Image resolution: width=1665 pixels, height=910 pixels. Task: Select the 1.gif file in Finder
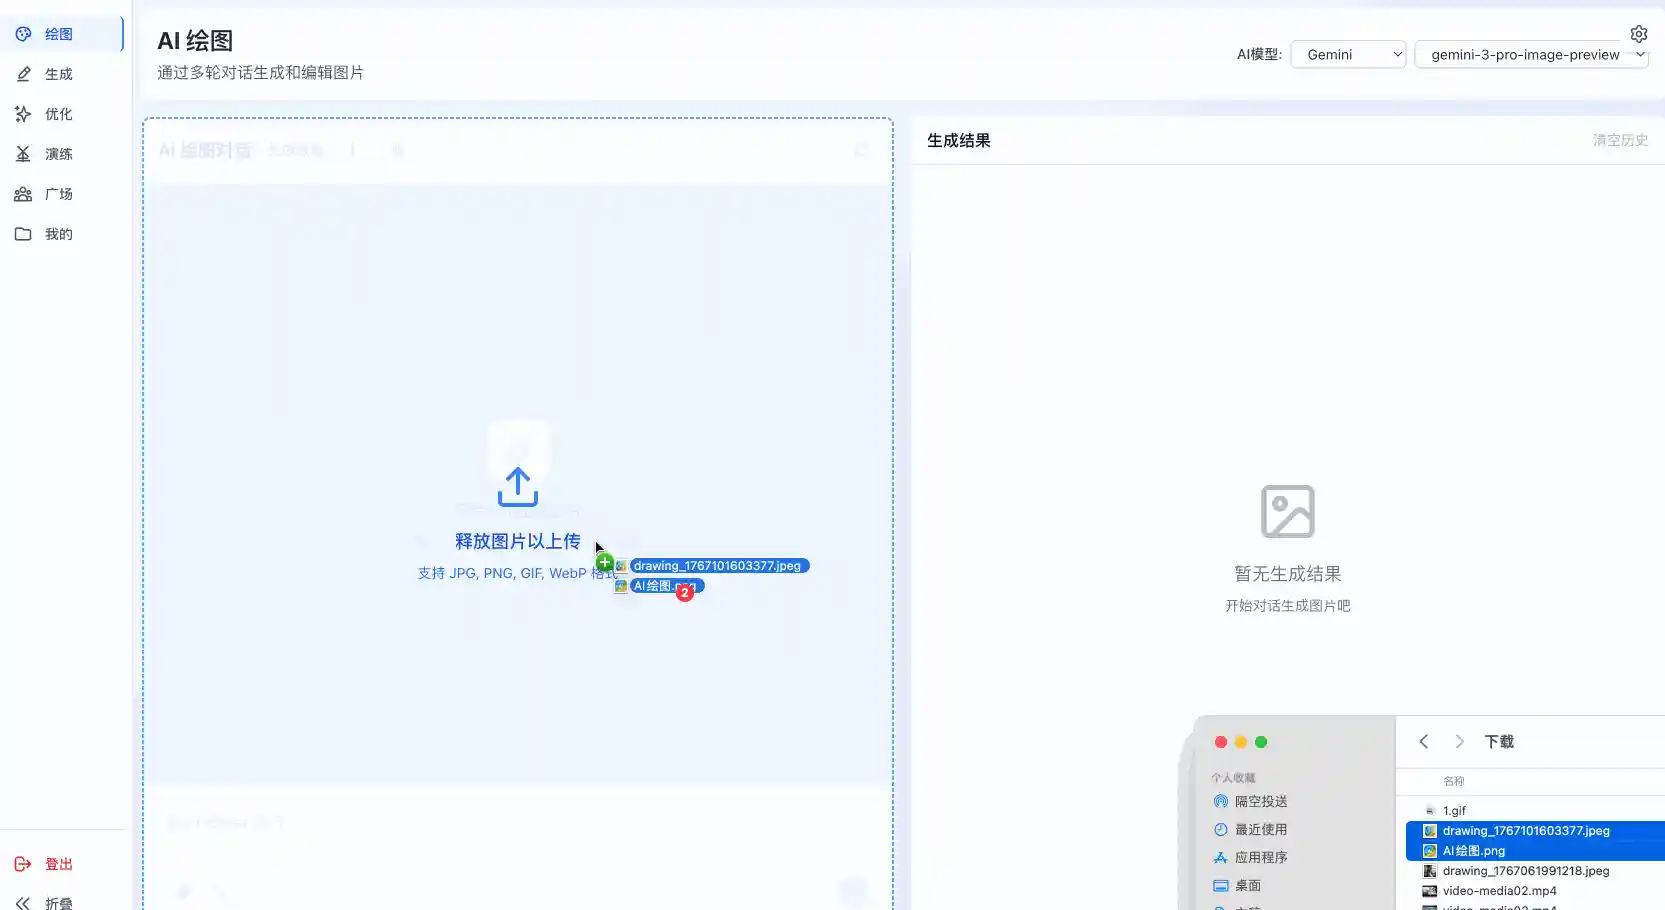pos(1454,811)
